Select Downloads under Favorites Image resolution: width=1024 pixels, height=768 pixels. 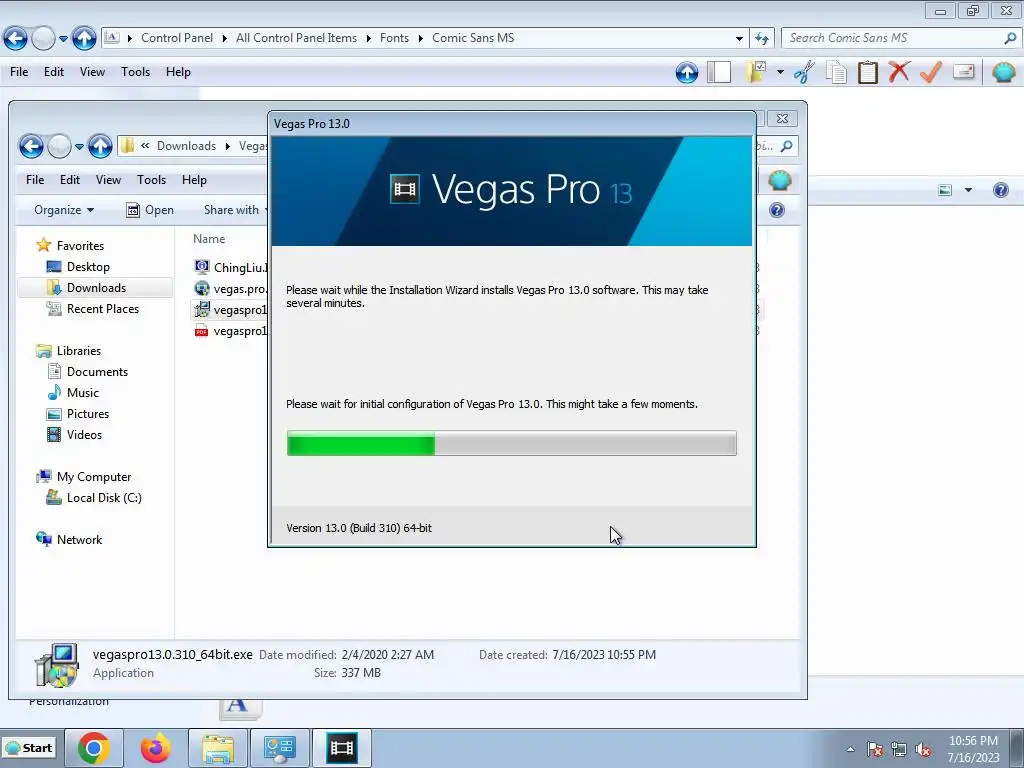click(96, 288)
